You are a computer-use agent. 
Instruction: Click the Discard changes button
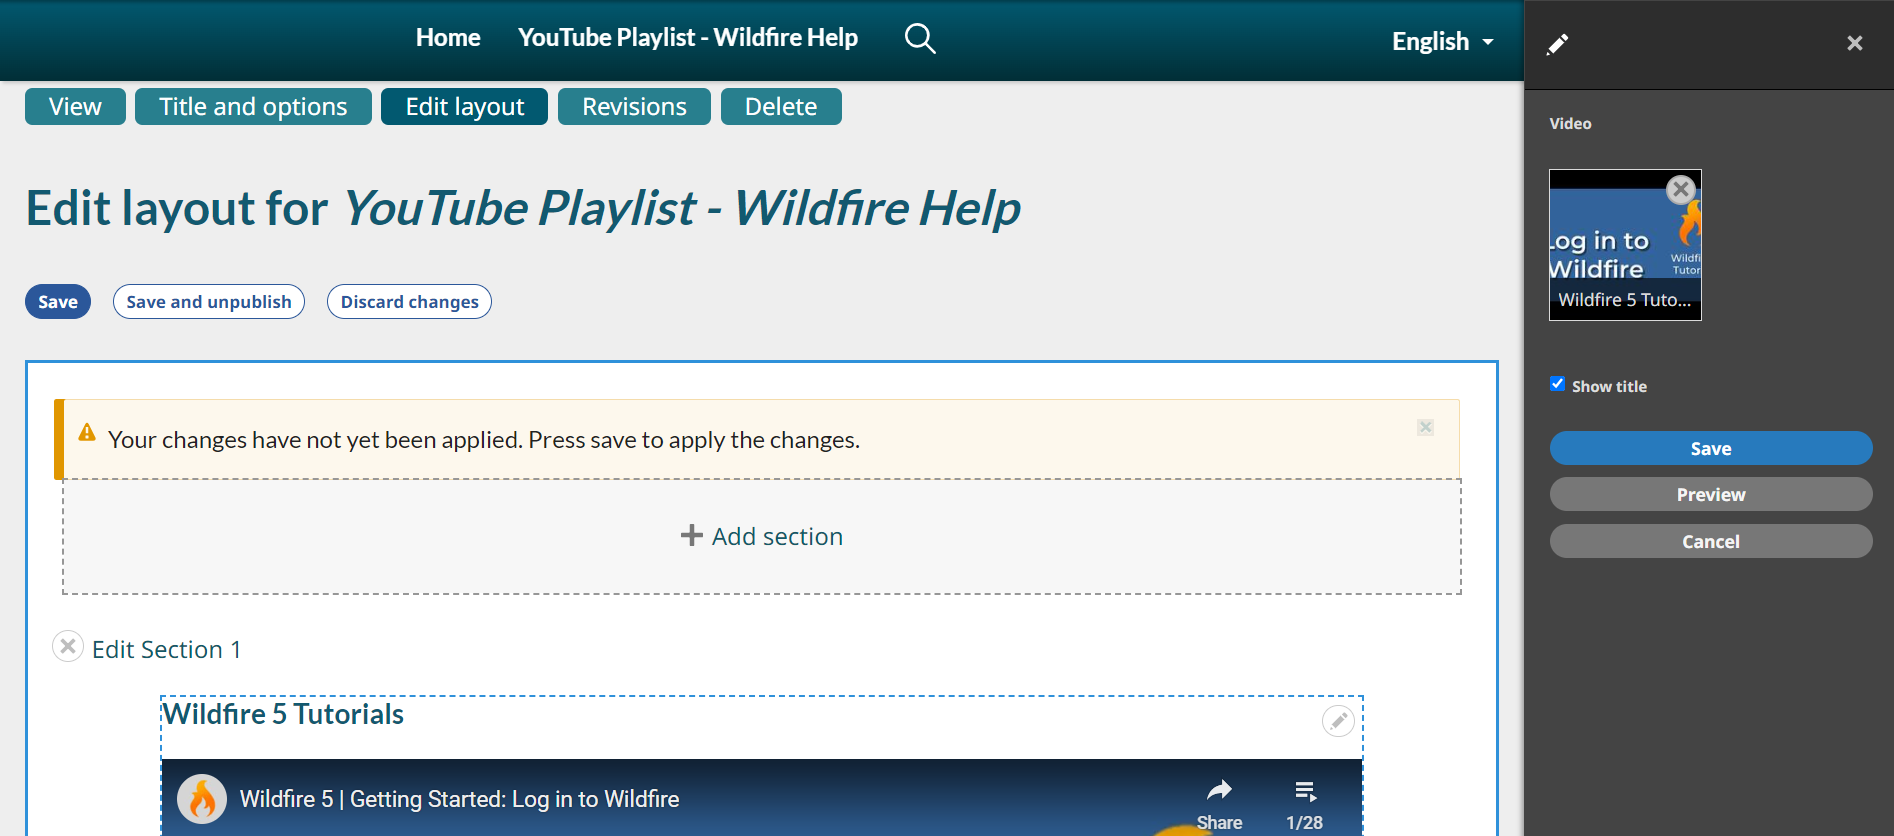(x=409, y=302)
